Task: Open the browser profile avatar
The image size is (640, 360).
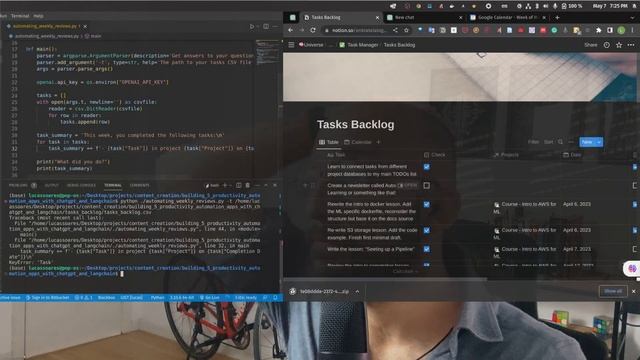Action: (x=621, y=30)
